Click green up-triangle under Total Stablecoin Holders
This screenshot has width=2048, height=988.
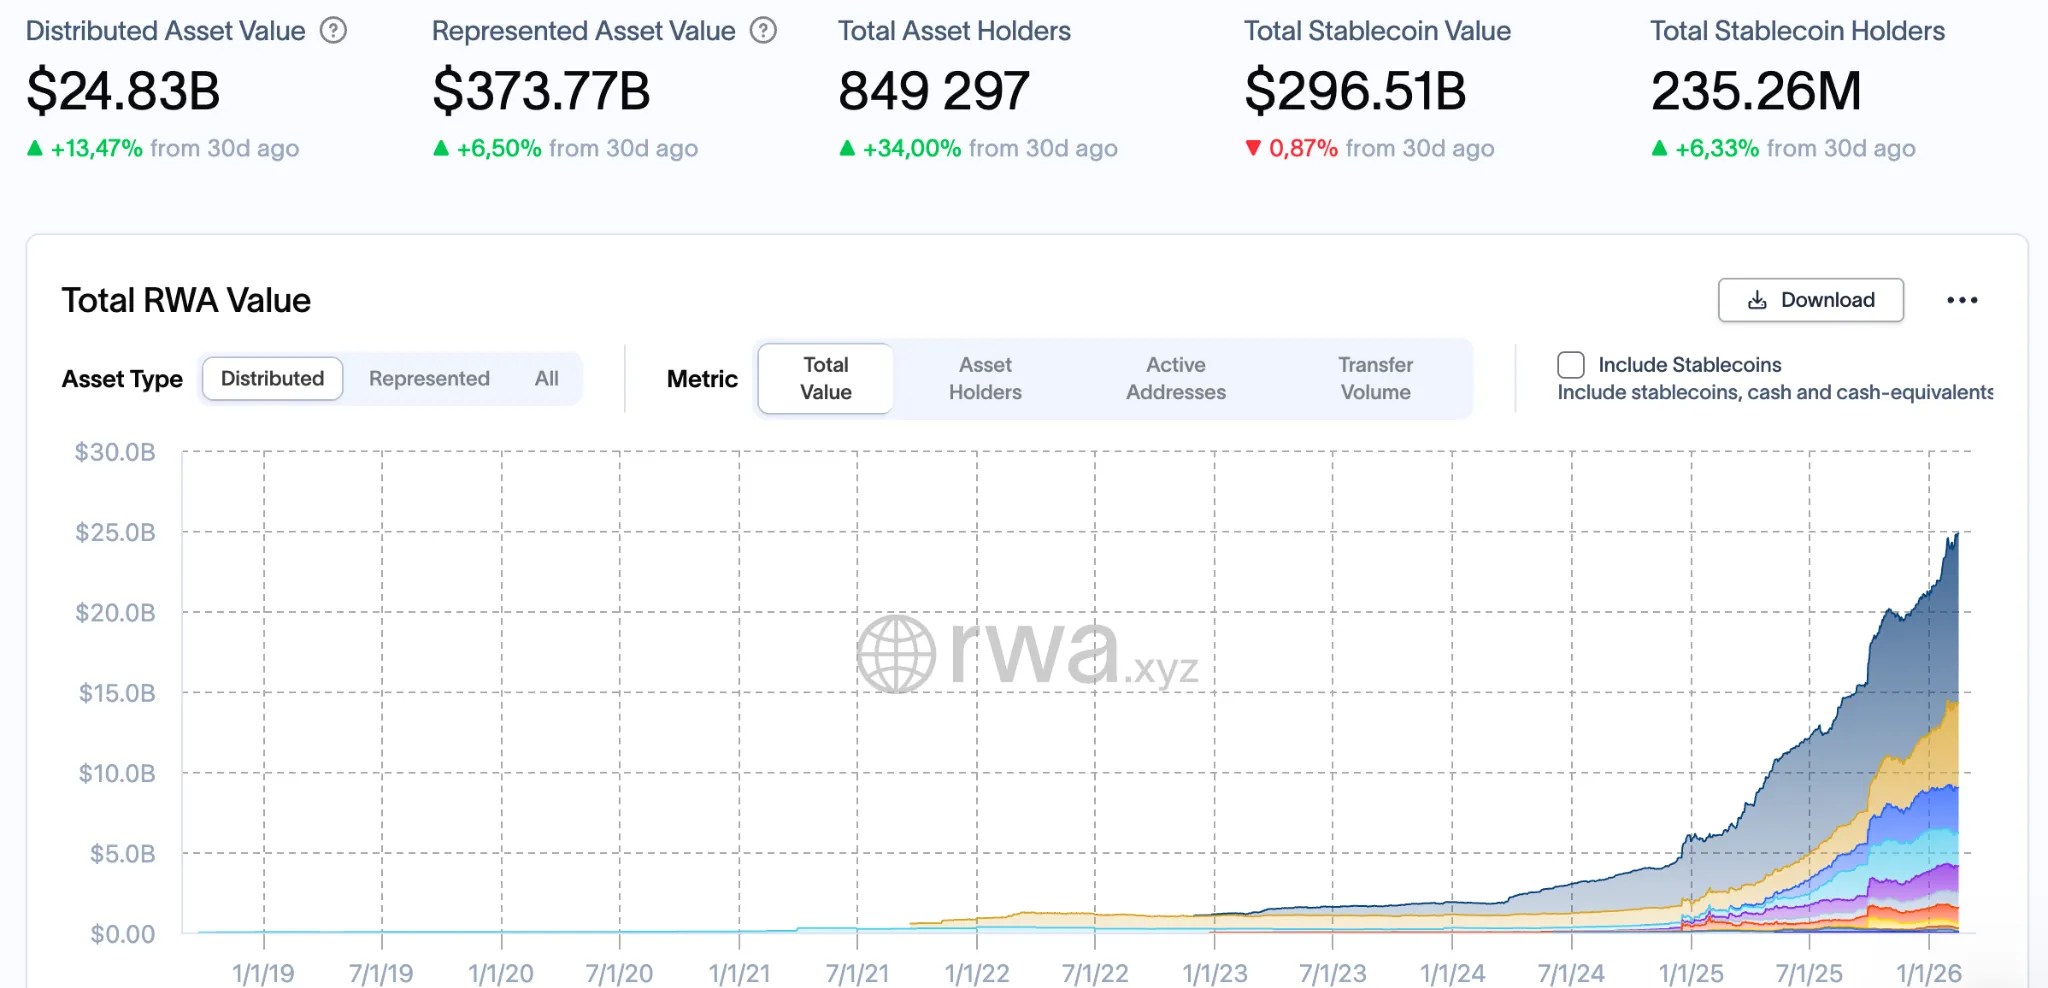click(1659, 148)
